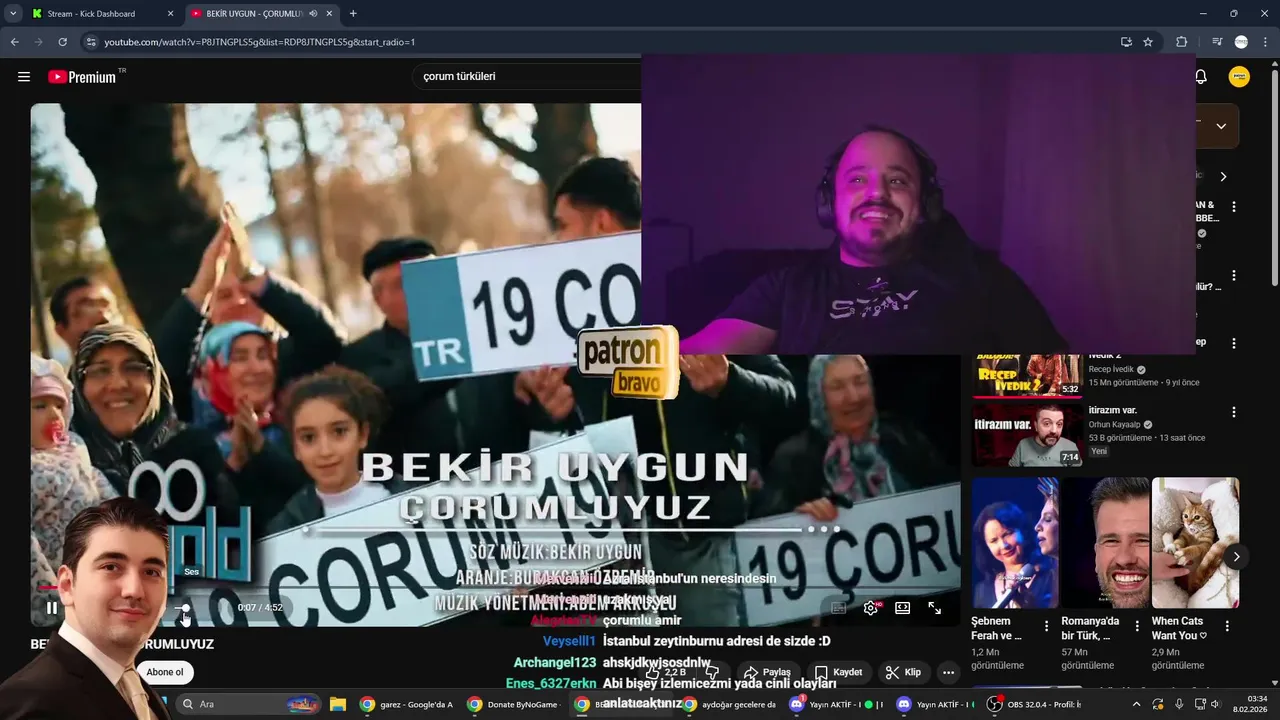1280x720 pixels.
Task: Click YouTube search box çorum türküleri
Action: [526, 76]
